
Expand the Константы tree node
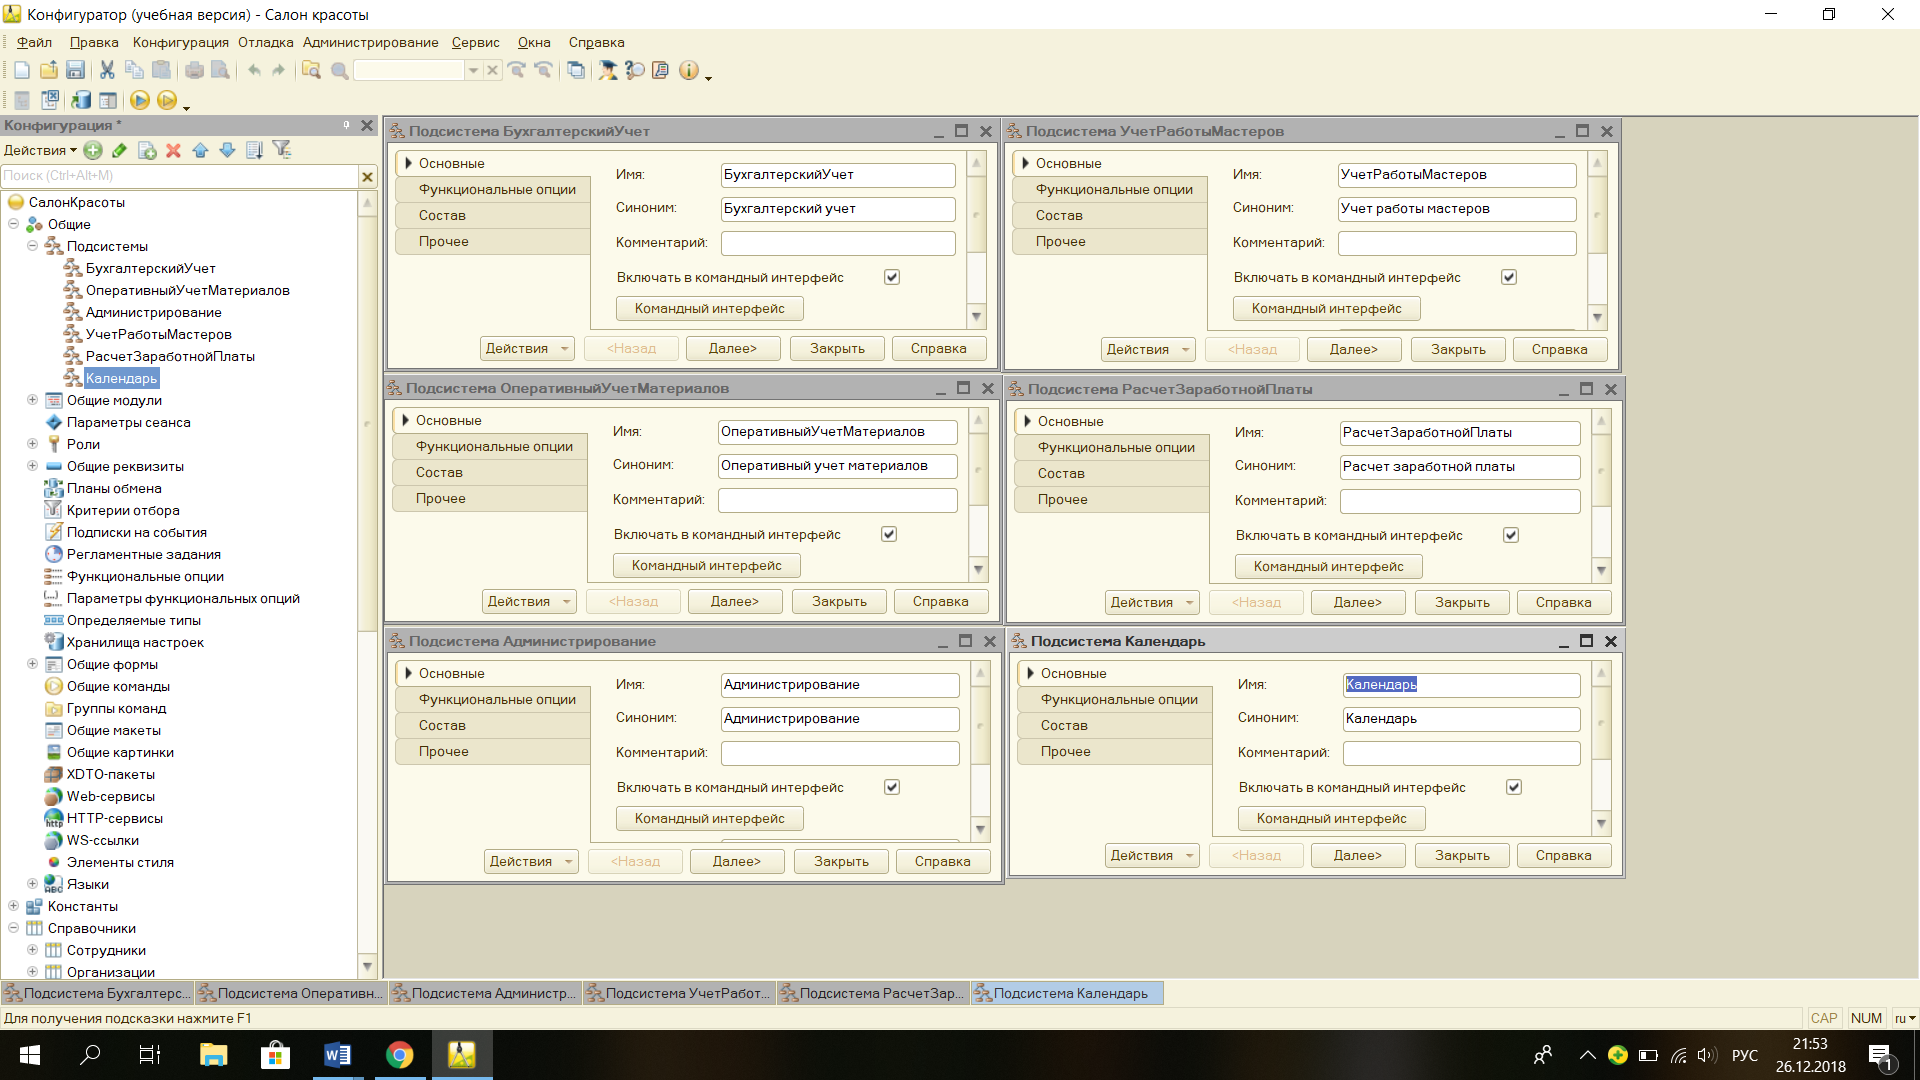click(x=13, y=905)
